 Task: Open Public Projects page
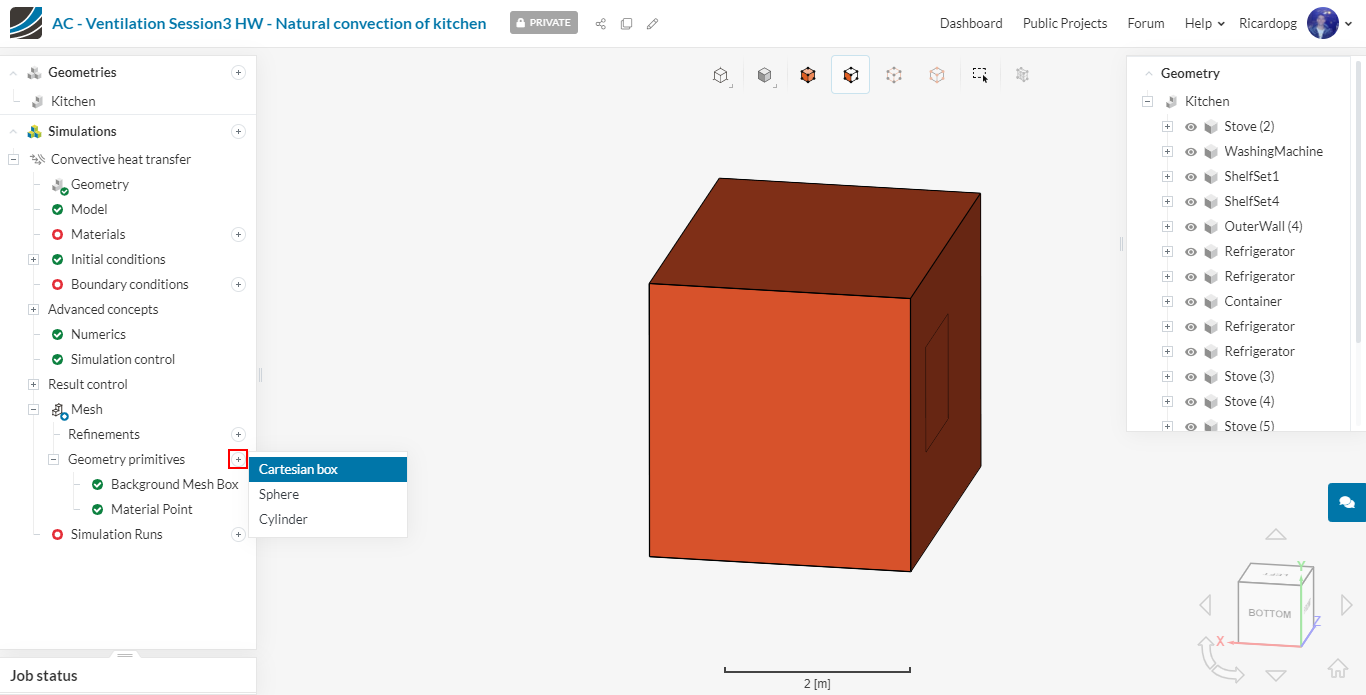(1065, 23)
